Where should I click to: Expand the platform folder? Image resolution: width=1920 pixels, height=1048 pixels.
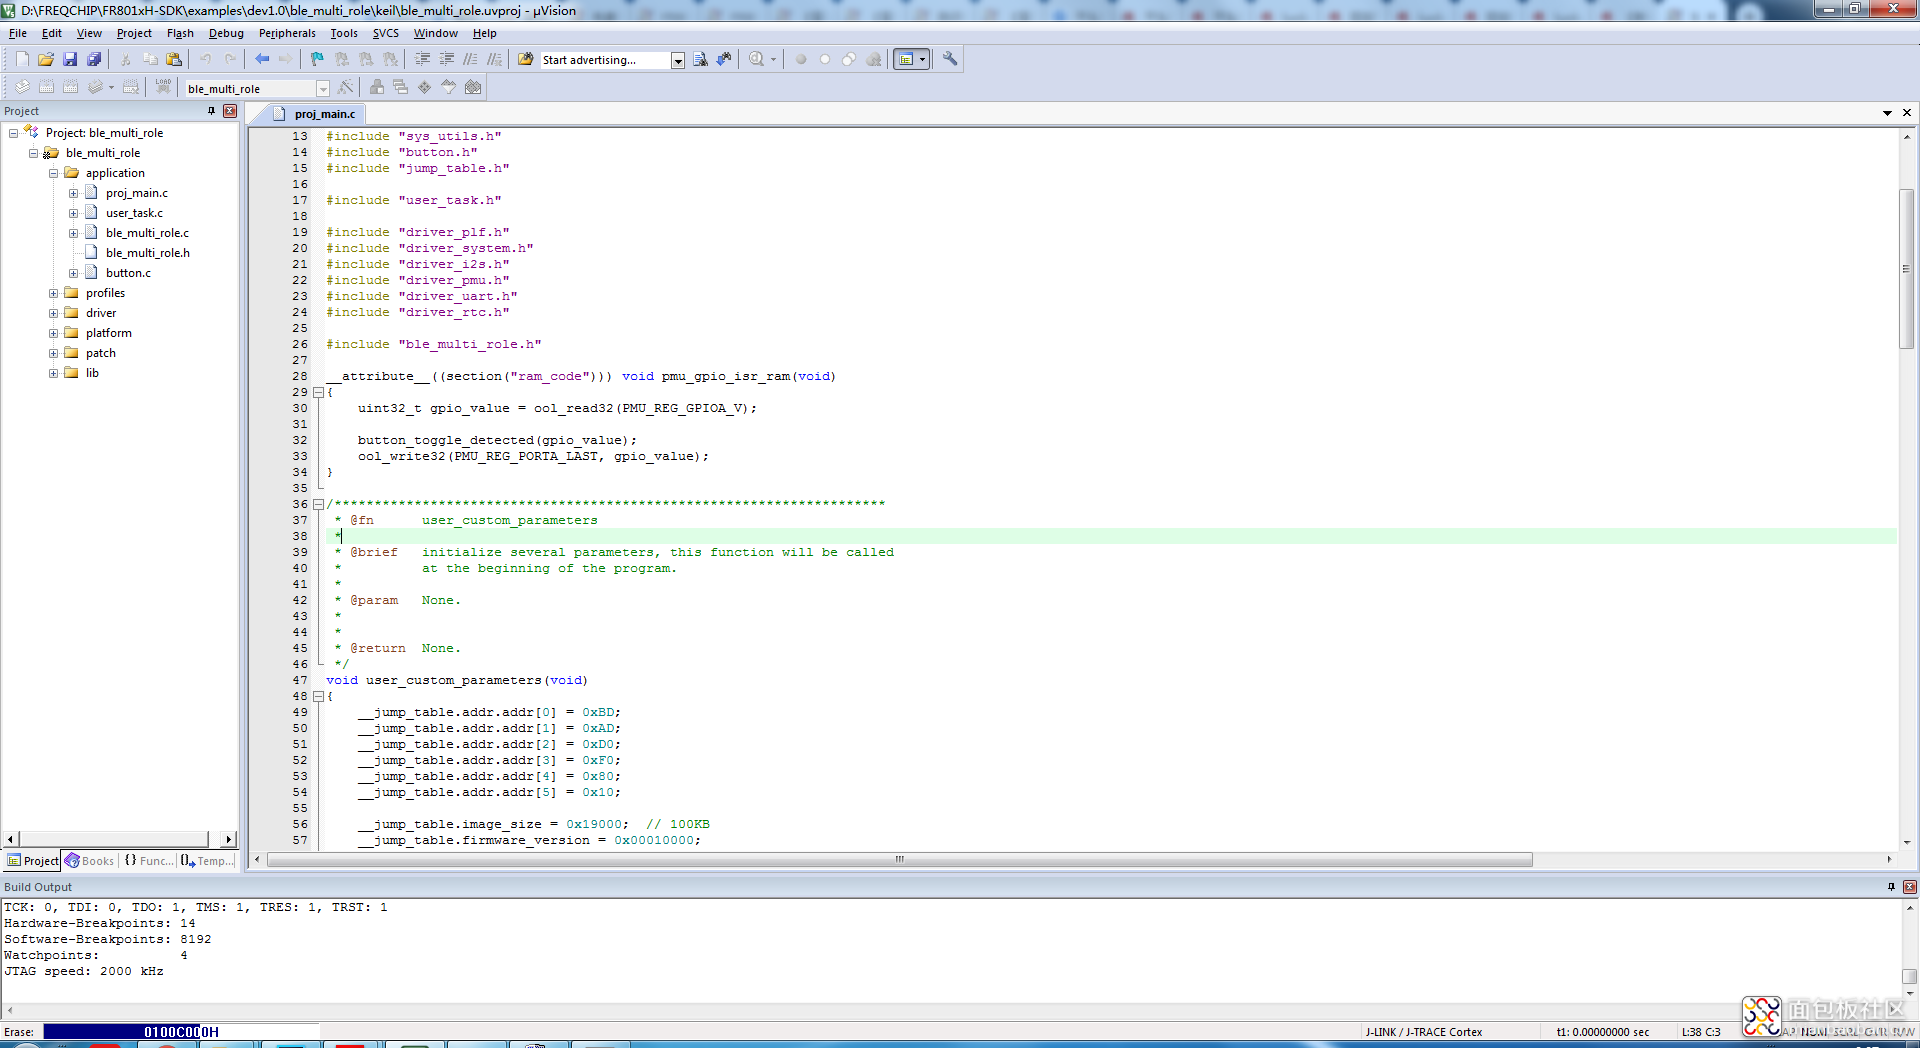[53, 333]
